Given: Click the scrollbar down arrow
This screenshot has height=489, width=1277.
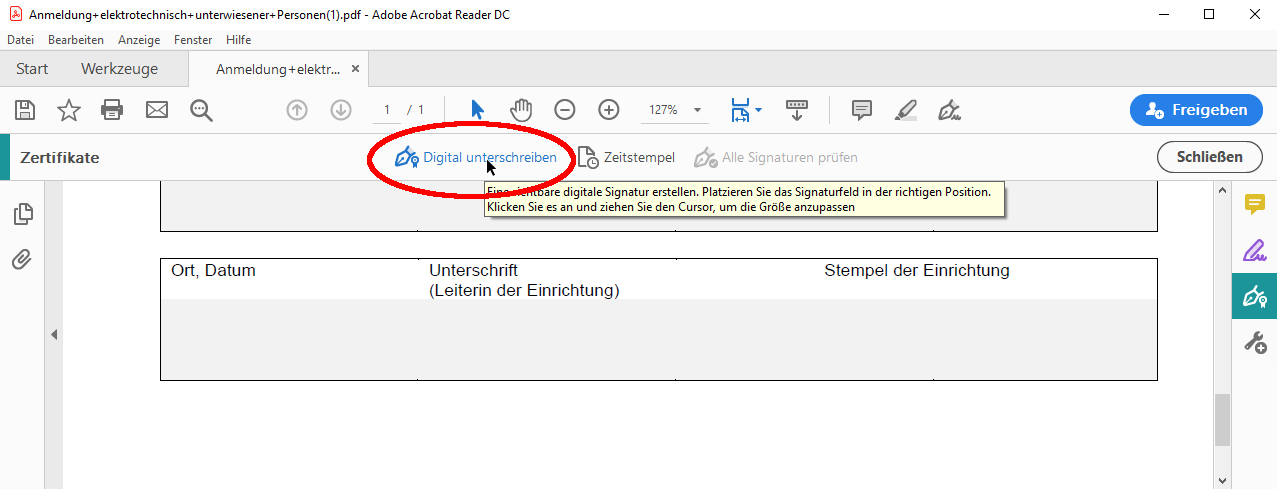Looking at the screenshot, I should (x=1222, y=479).
